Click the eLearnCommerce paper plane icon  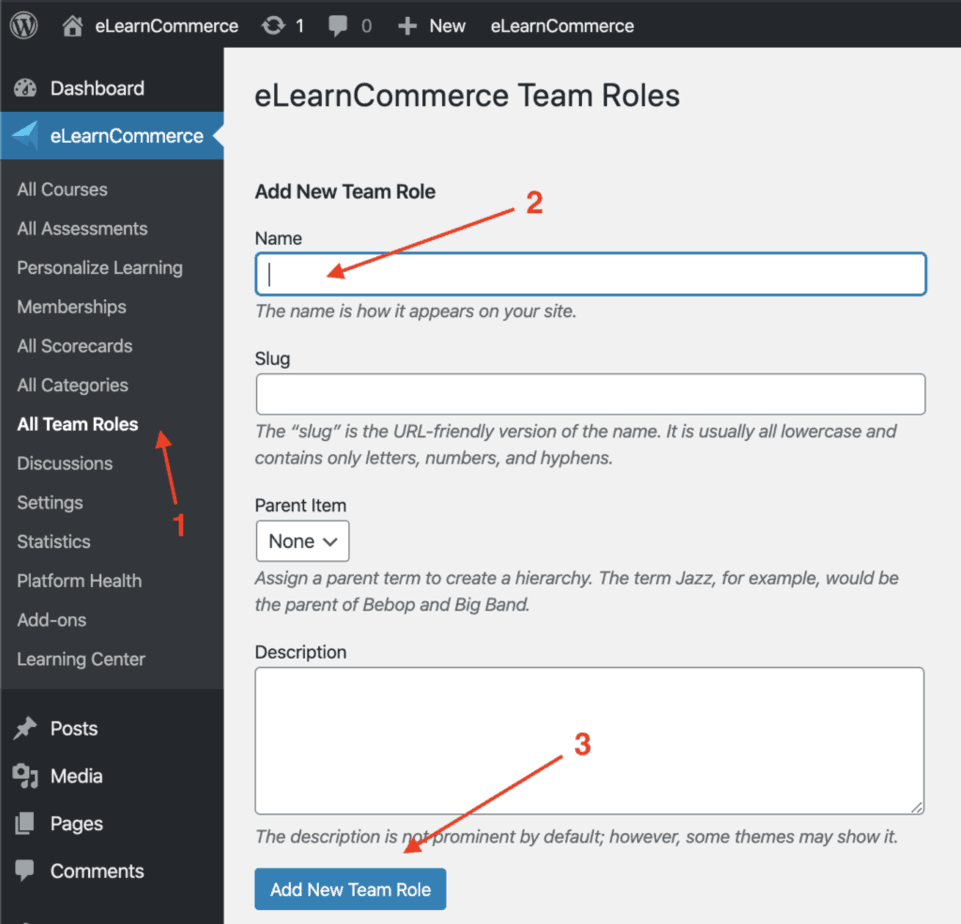(25, 135)
